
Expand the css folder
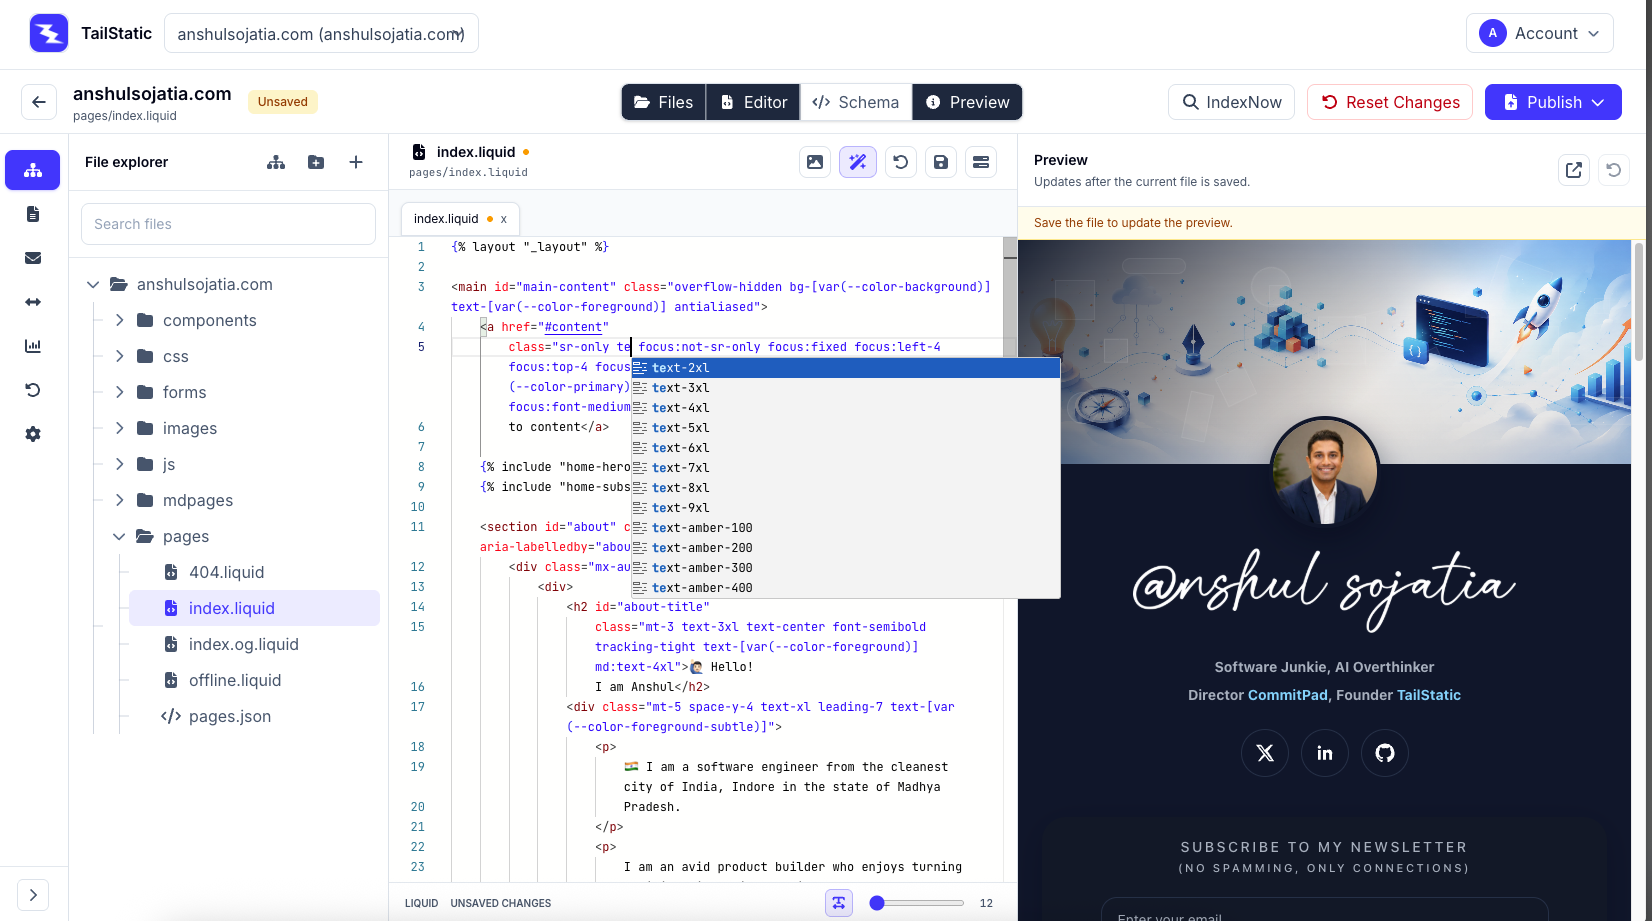click(119, 356)
